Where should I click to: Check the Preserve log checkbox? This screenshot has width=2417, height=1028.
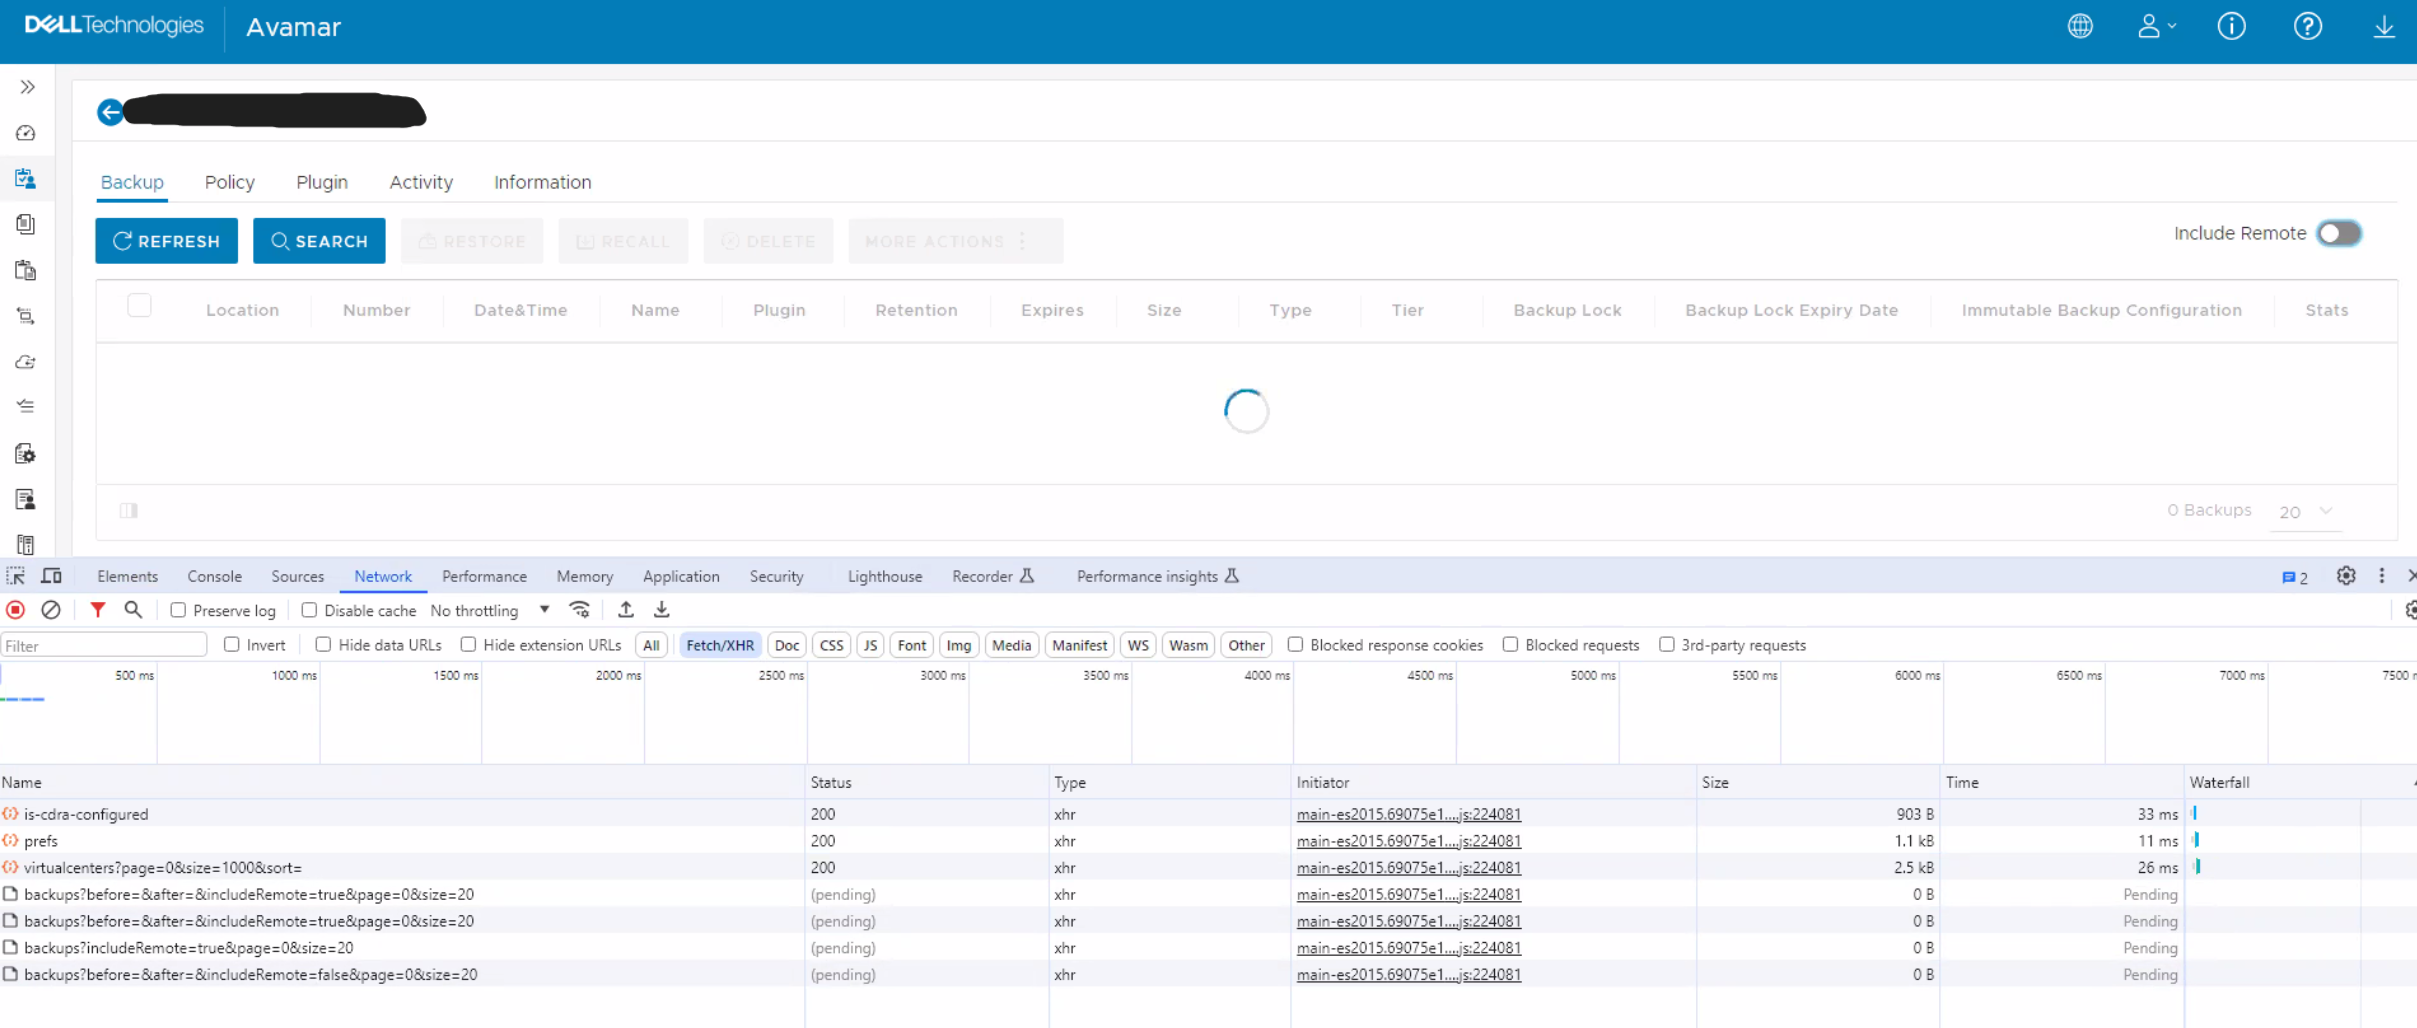178,609
